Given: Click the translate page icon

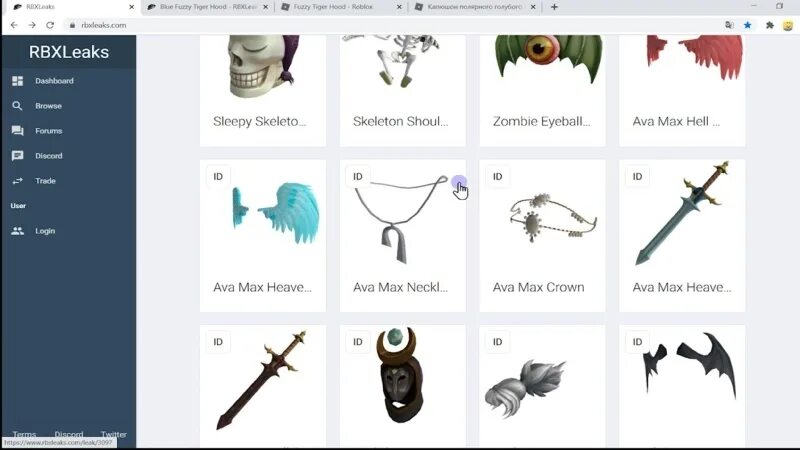Looking at the screenshot, I should pos(729,25).
